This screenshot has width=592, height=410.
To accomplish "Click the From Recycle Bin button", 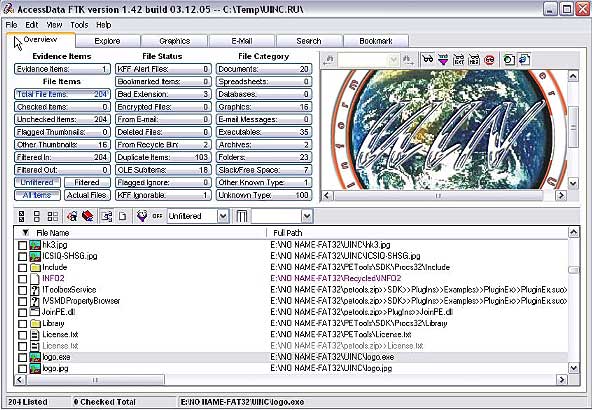I will [163, 145].
